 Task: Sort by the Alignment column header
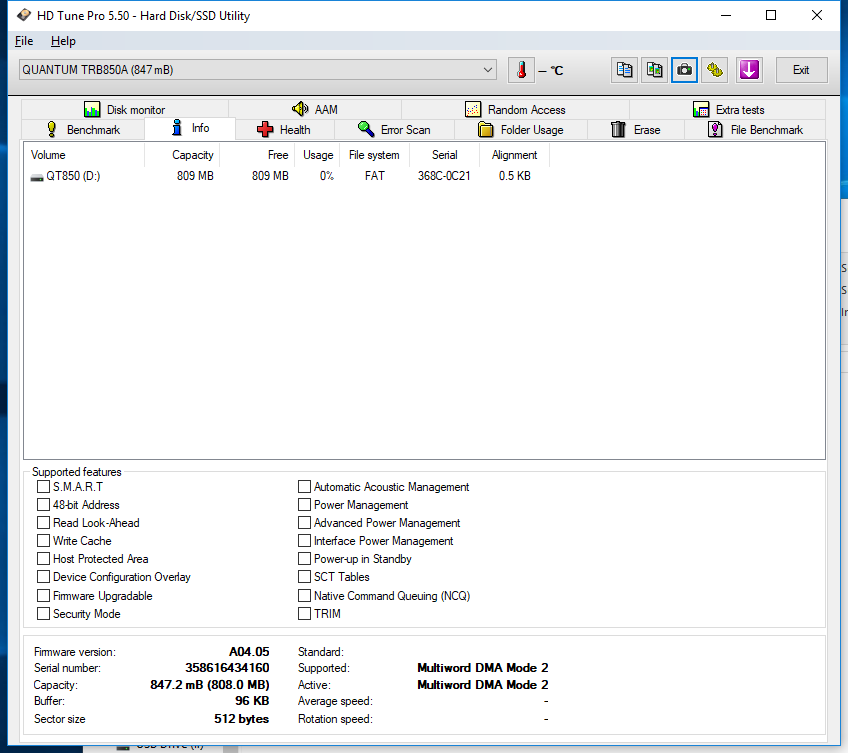(x=514, y=155)
